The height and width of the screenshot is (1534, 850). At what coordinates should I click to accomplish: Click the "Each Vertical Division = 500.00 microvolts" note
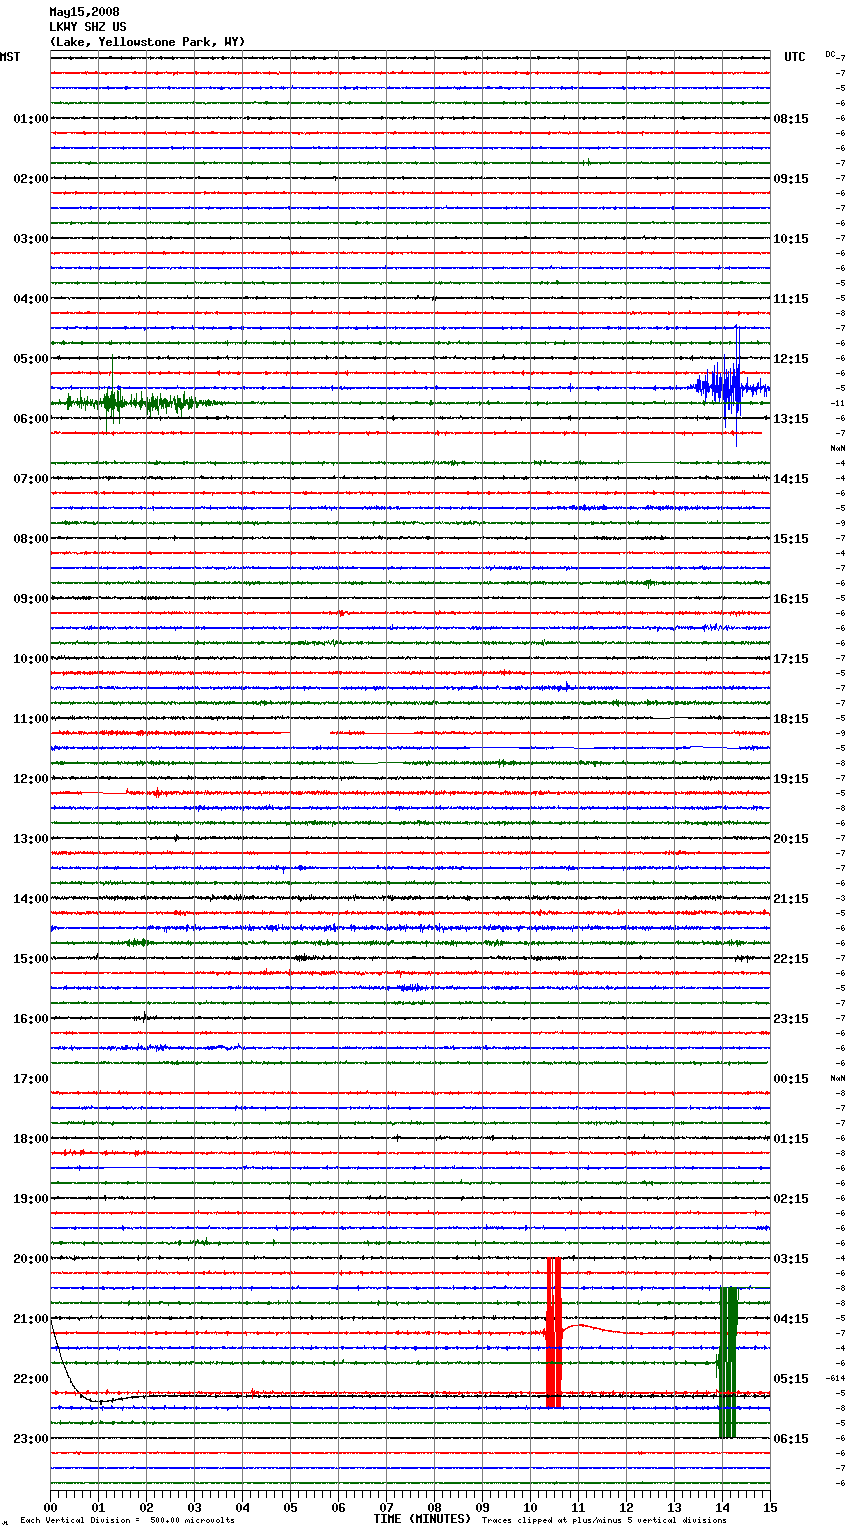coord(127,1521)
